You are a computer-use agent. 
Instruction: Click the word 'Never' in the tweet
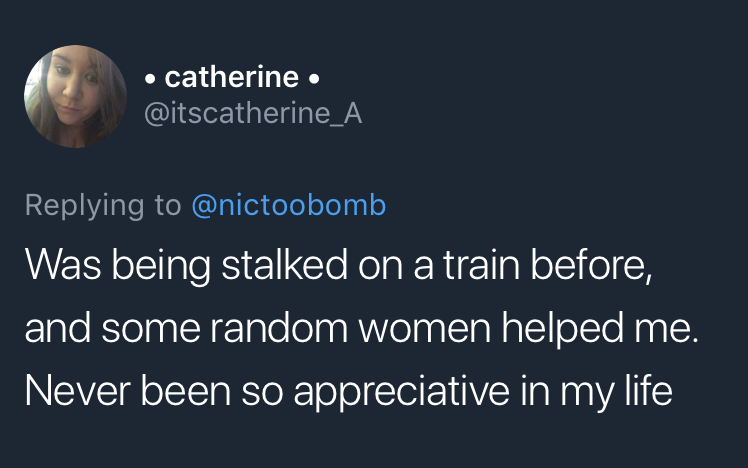pos(66,390)
